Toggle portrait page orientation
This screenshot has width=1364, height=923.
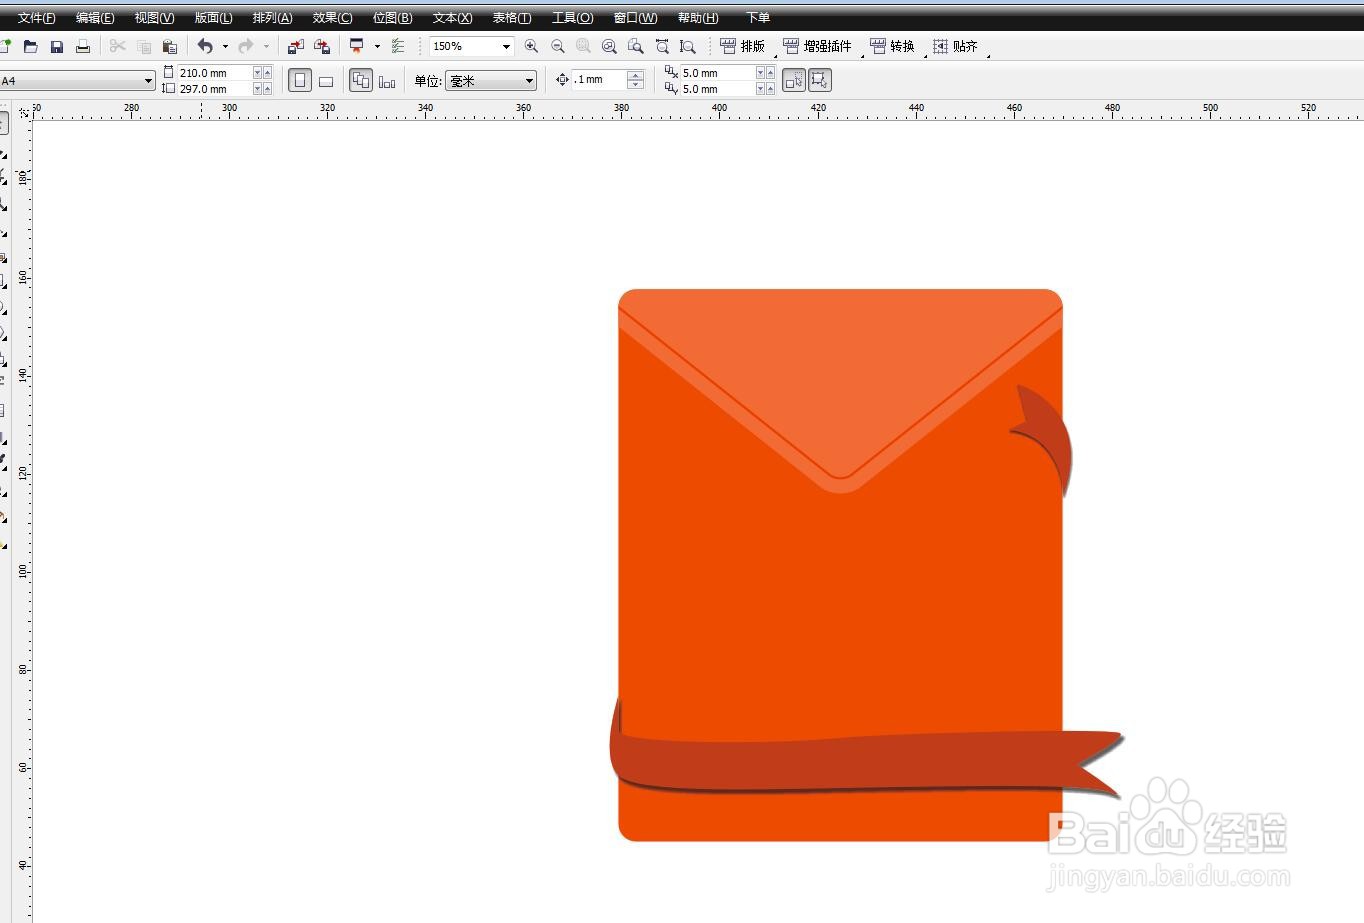click(x=299, y=81)
